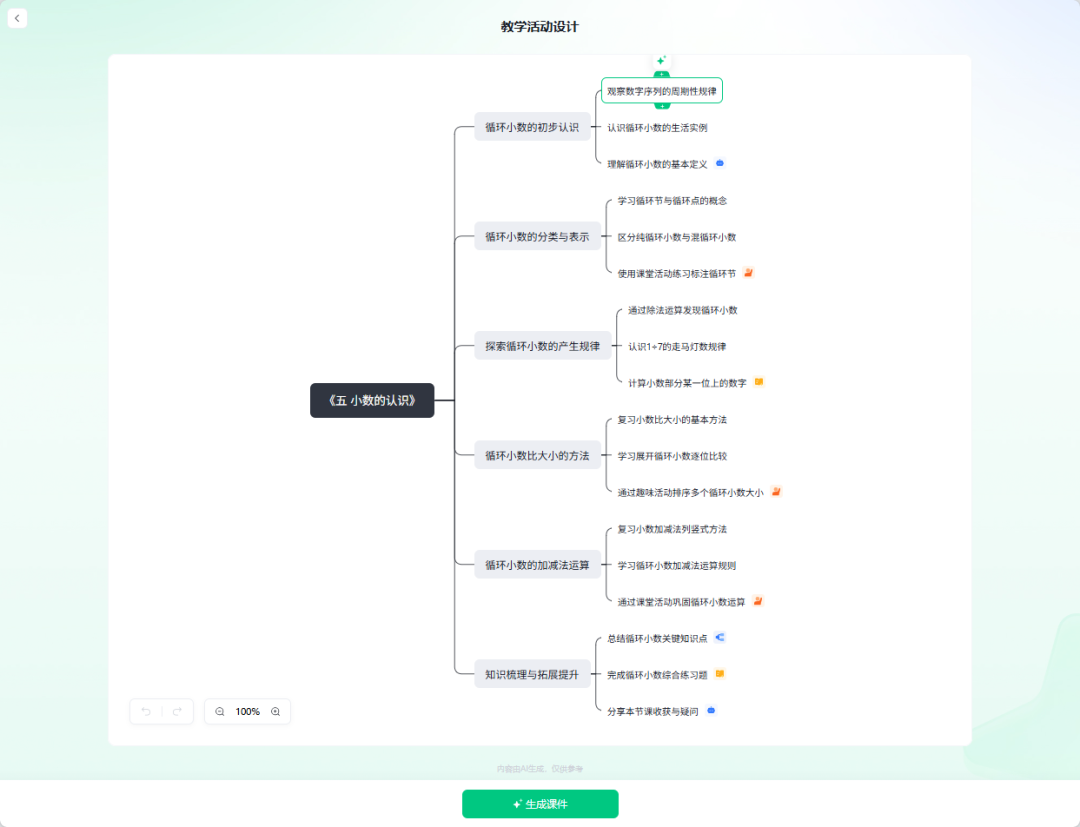Image resolution: width=1080 pixels, height=827 pixels.
Task: Click the undo arrow
Action: [x=146, y=712]
